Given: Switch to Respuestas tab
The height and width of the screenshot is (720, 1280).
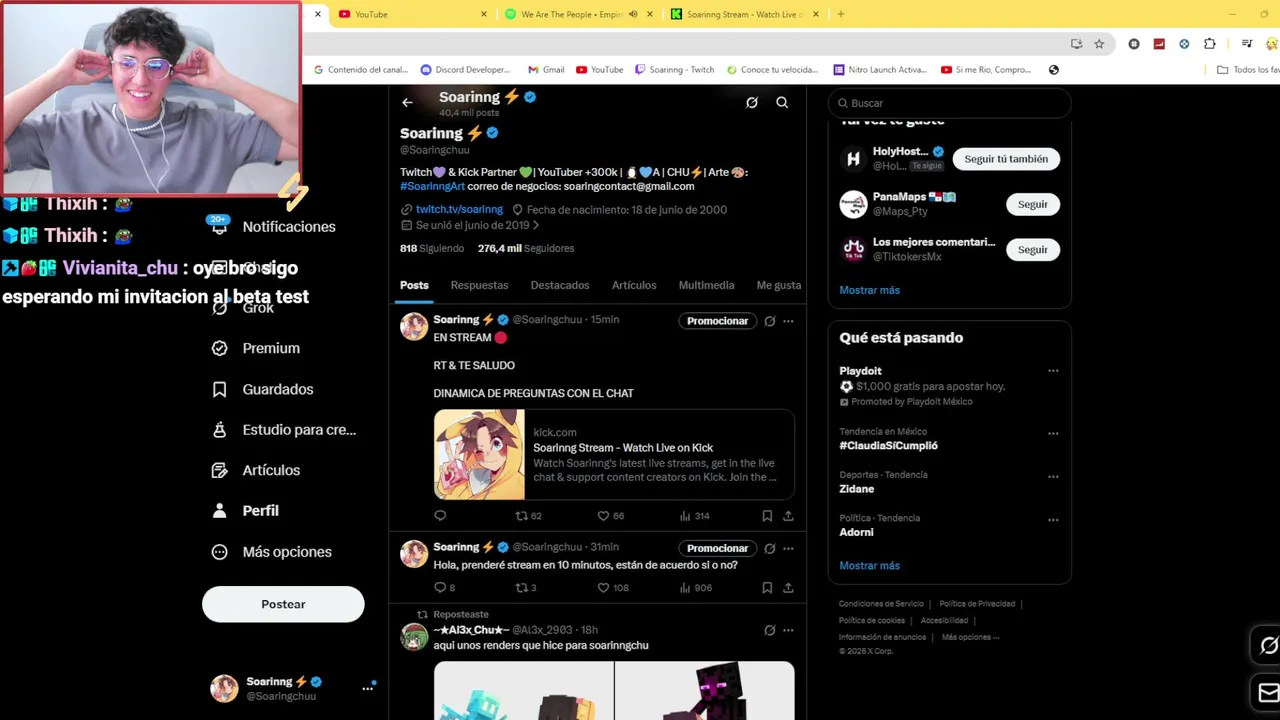Looking at the screenshot, I should coord(479,285).
